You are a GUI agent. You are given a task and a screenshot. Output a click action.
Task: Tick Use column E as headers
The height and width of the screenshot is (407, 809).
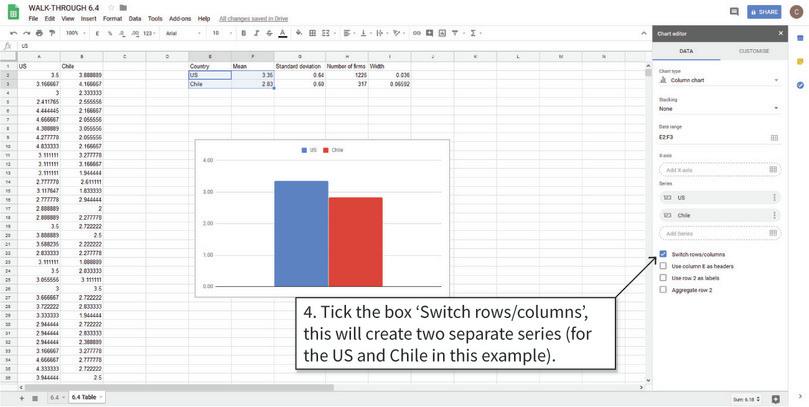[663, 266]
